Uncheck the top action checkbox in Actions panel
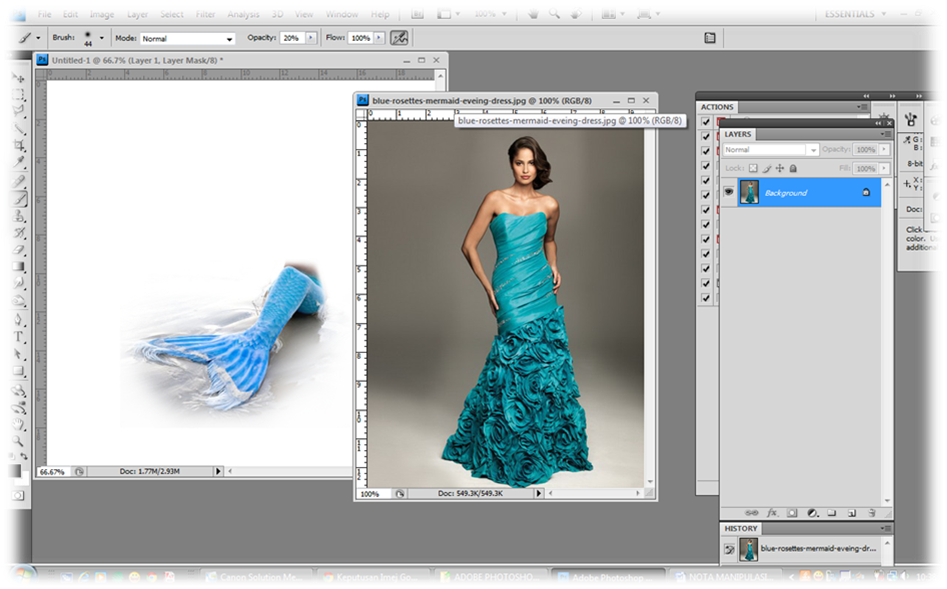947x589 pixels. (x=706, y=121)
